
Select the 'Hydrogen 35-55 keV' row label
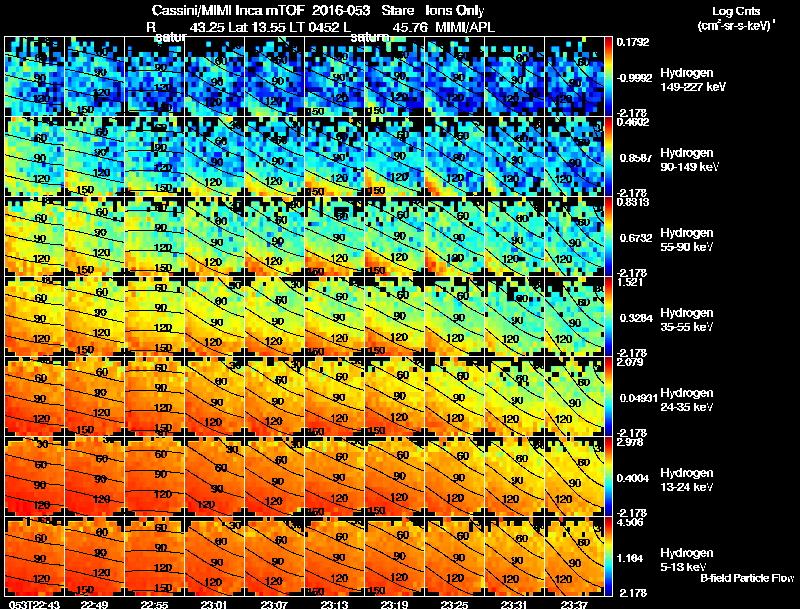click(687, 320)
